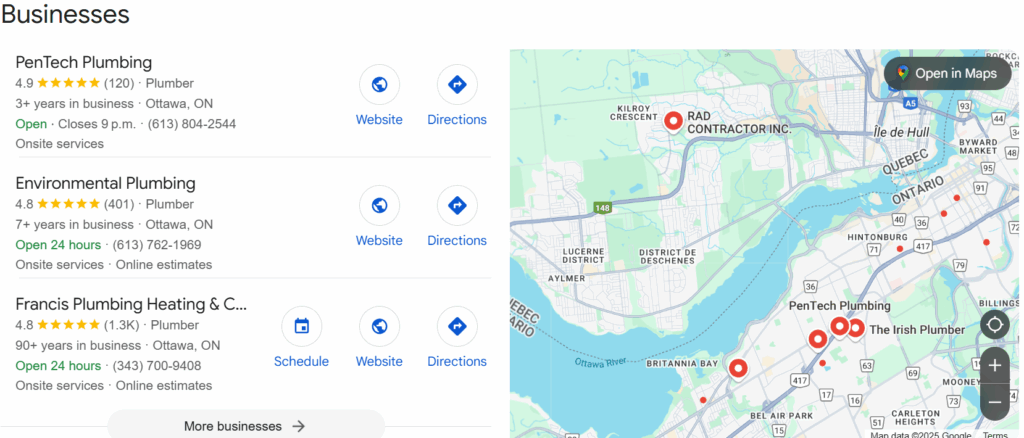Screen dimensions: 1024x438
Task: Get directions to Francis Plumbing Heating
Action: tap(457, 326)
